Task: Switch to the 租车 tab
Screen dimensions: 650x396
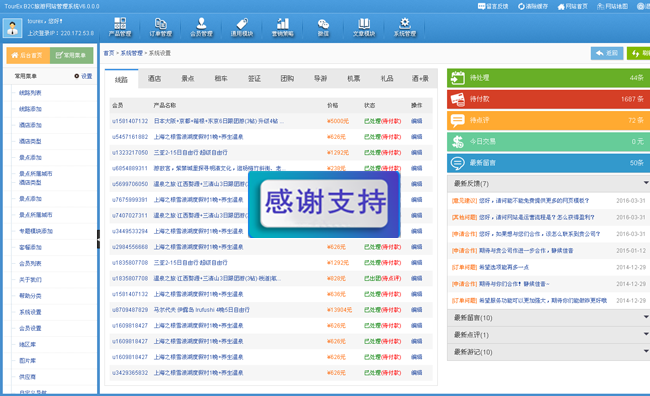Action: (x=221, y=78)
